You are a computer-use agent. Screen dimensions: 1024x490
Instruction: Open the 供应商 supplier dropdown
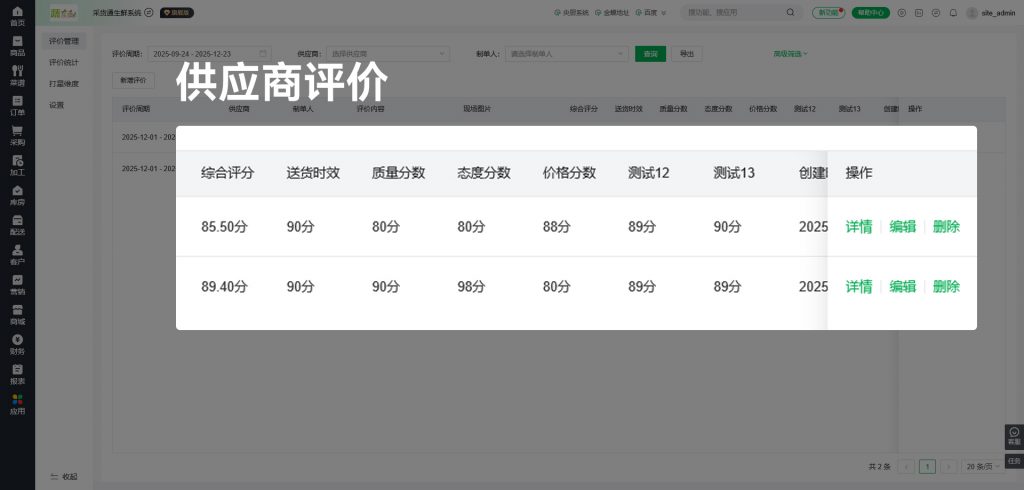pyautogui.click(x=385, y=53)
